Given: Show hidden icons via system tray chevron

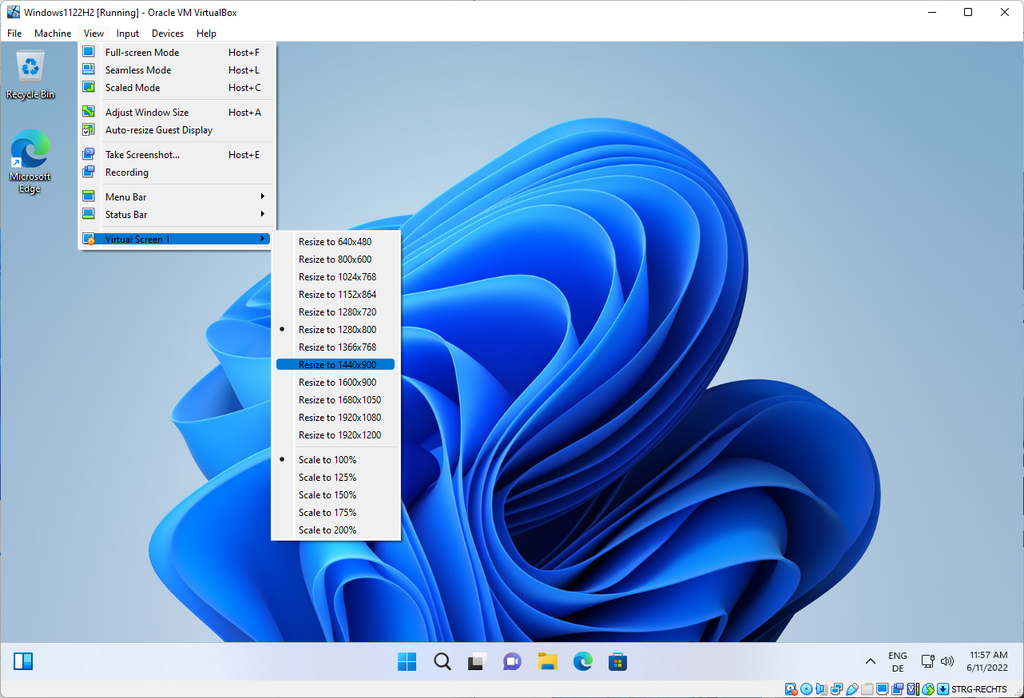Looking at the screenshot, I should (870, 661).
